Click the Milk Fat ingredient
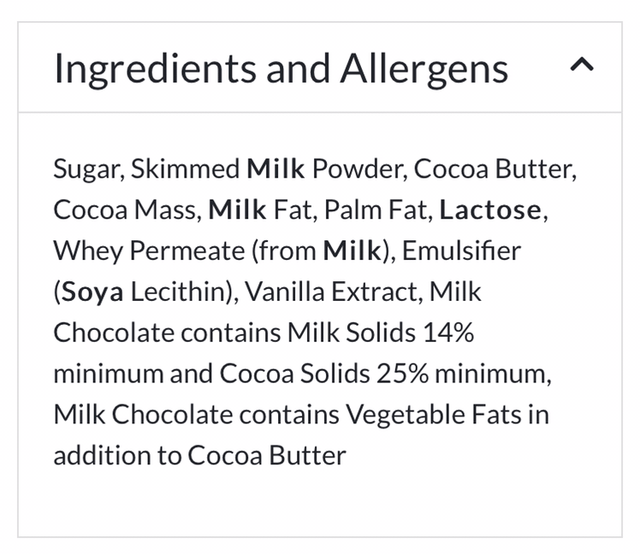640x554 pixels. (x=265, y=209)
